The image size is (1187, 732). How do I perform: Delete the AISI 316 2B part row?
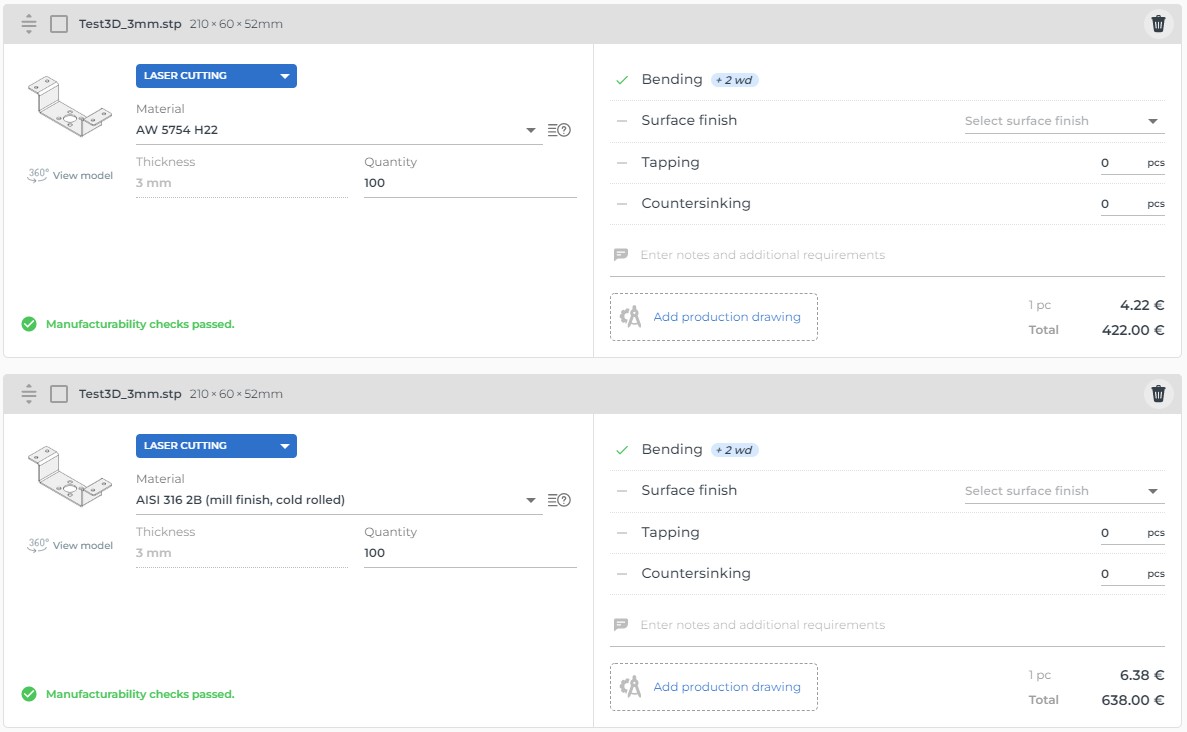point(1157,394)
